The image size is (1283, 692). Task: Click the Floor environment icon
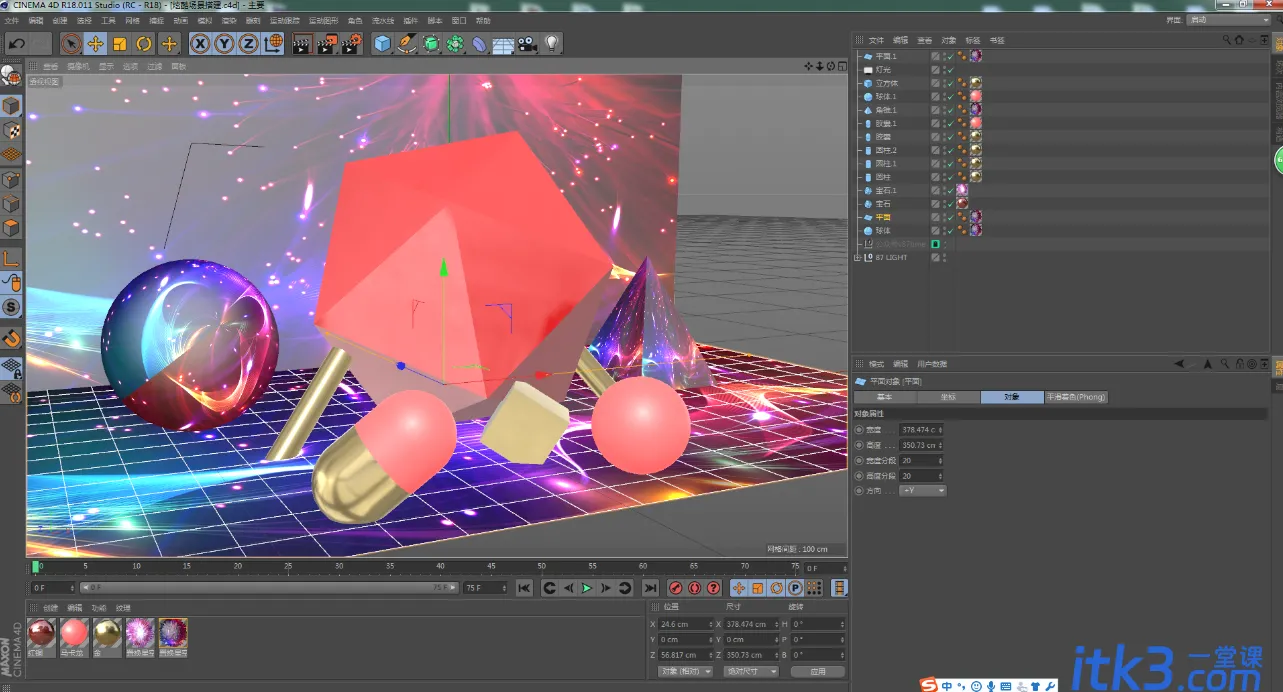[503, 44]
